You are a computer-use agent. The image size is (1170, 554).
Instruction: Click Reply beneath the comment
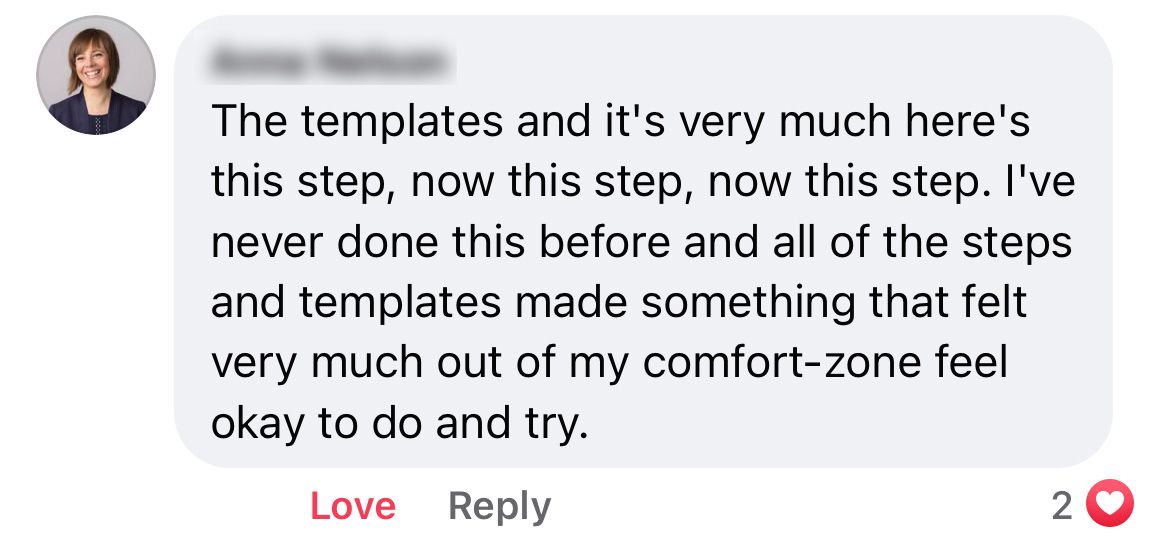coord(499,506)
